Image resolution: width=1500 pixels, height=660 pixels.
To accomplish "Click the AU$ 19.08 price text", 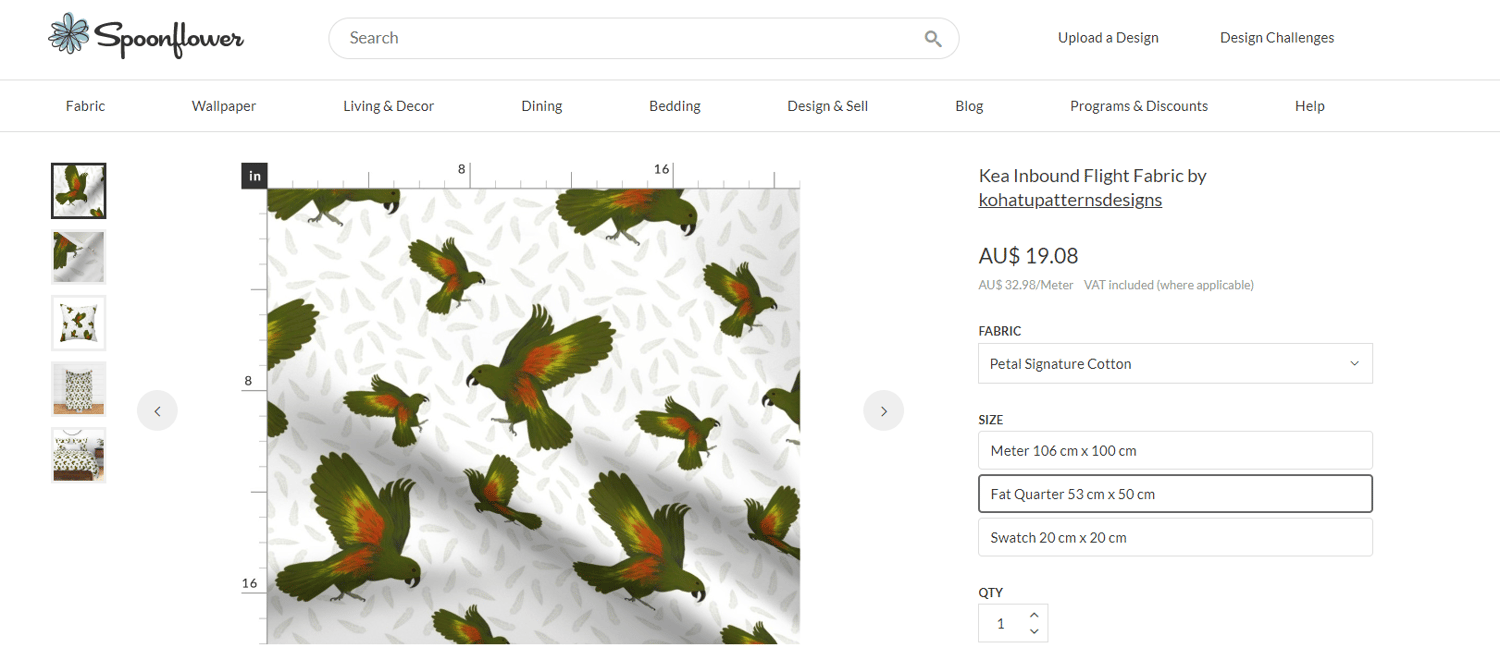I will click(1028, 256).
